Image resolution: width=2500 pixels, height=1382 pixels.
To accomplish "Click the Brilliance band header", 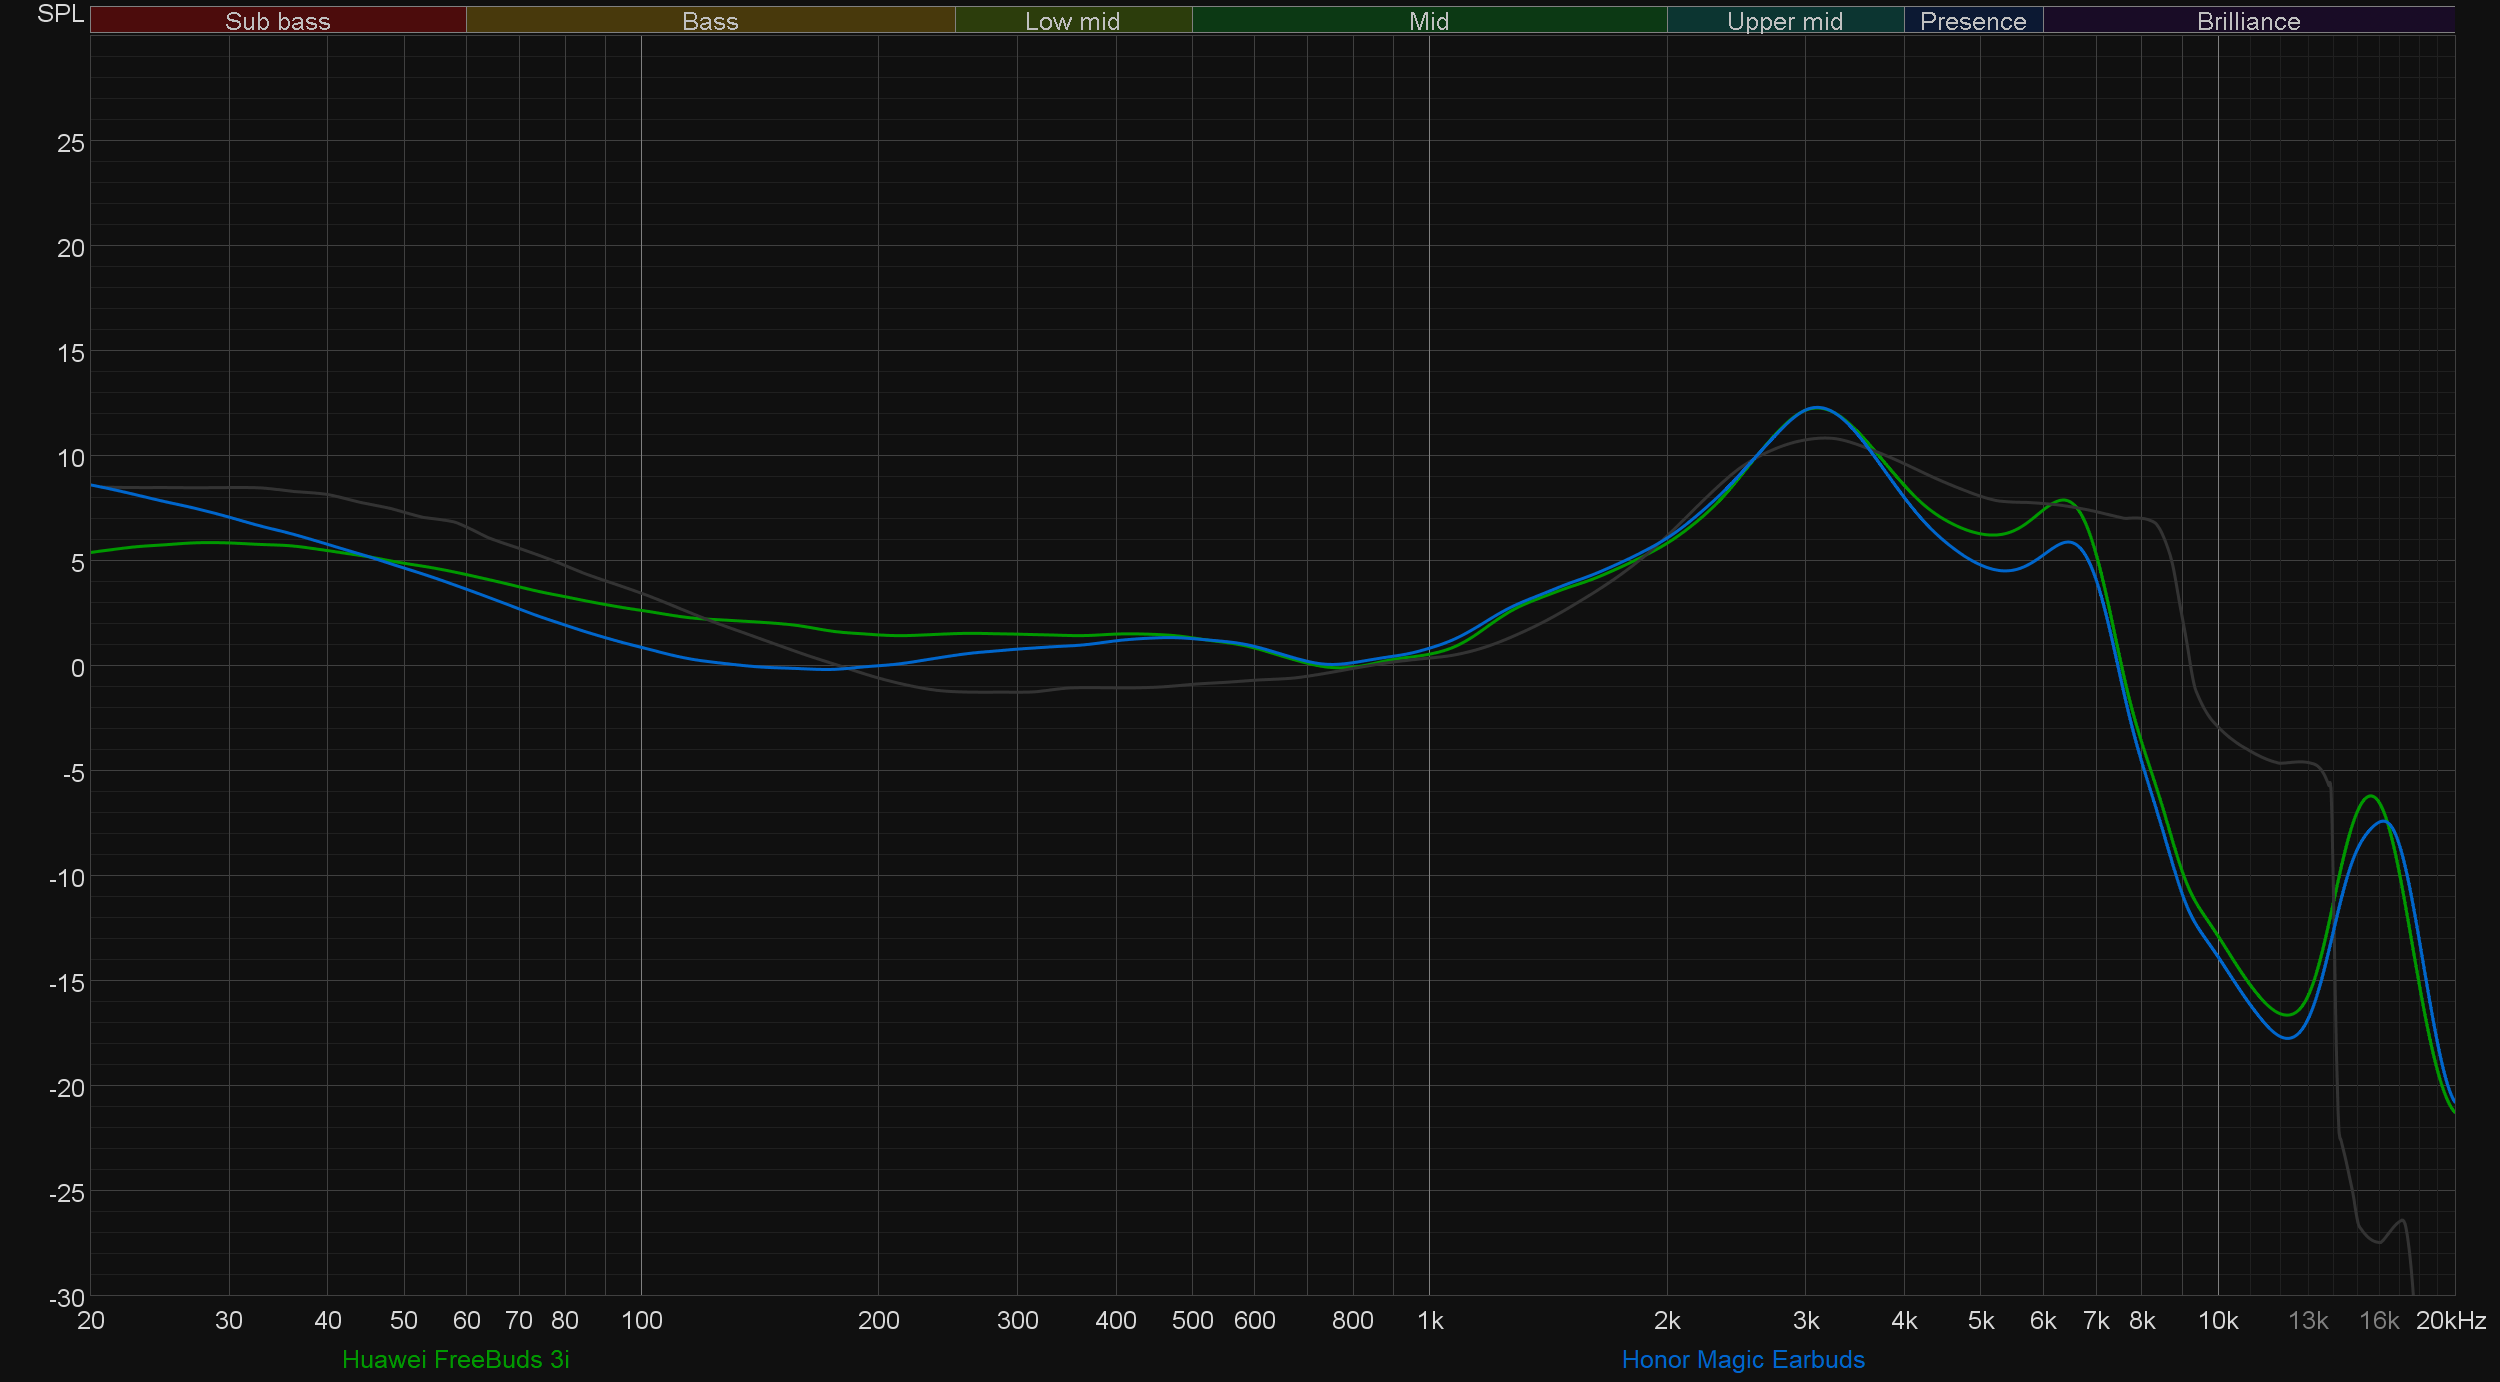I will (2248, 21).
